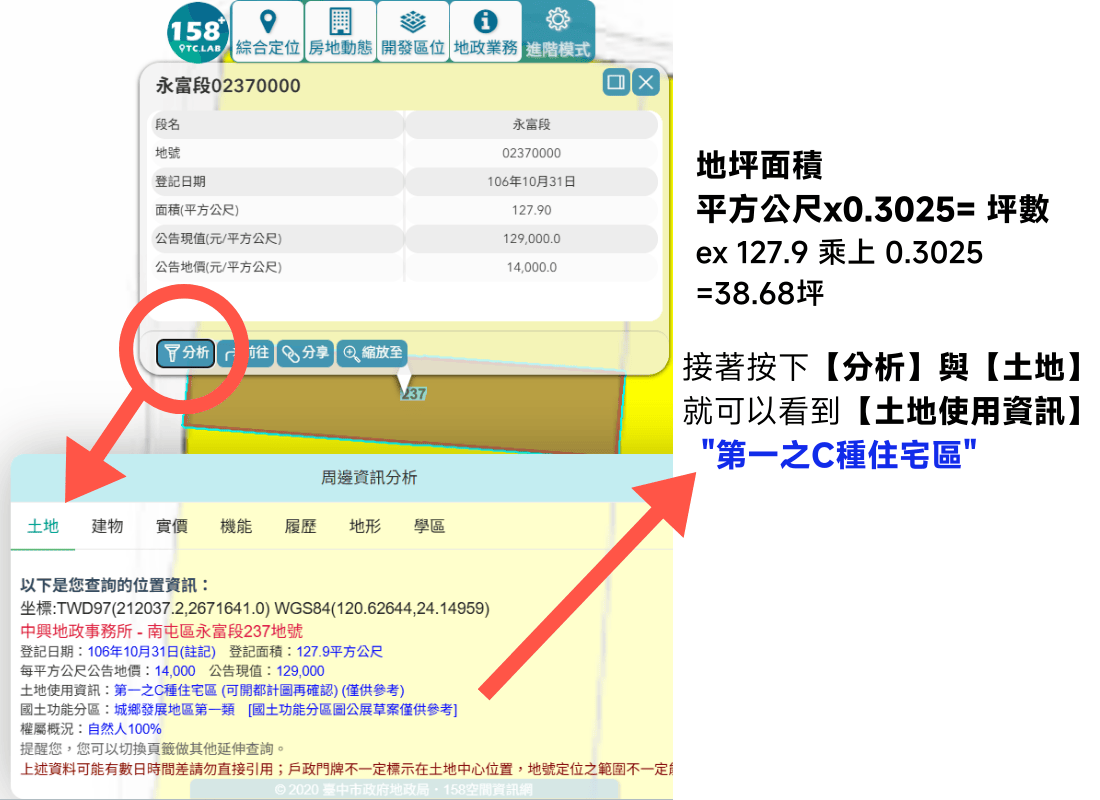The height and width of the screenshot is (800, 1100).
Task: Click the 前往 navigate button
Action: click(x=244, y=354)
